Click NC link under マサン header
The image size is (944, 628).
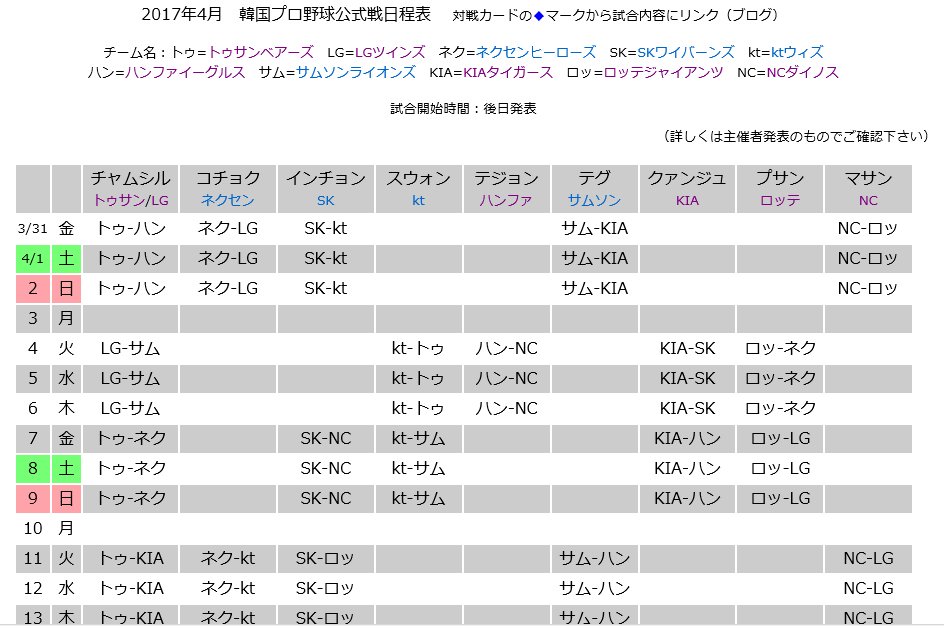coord(868,201)
